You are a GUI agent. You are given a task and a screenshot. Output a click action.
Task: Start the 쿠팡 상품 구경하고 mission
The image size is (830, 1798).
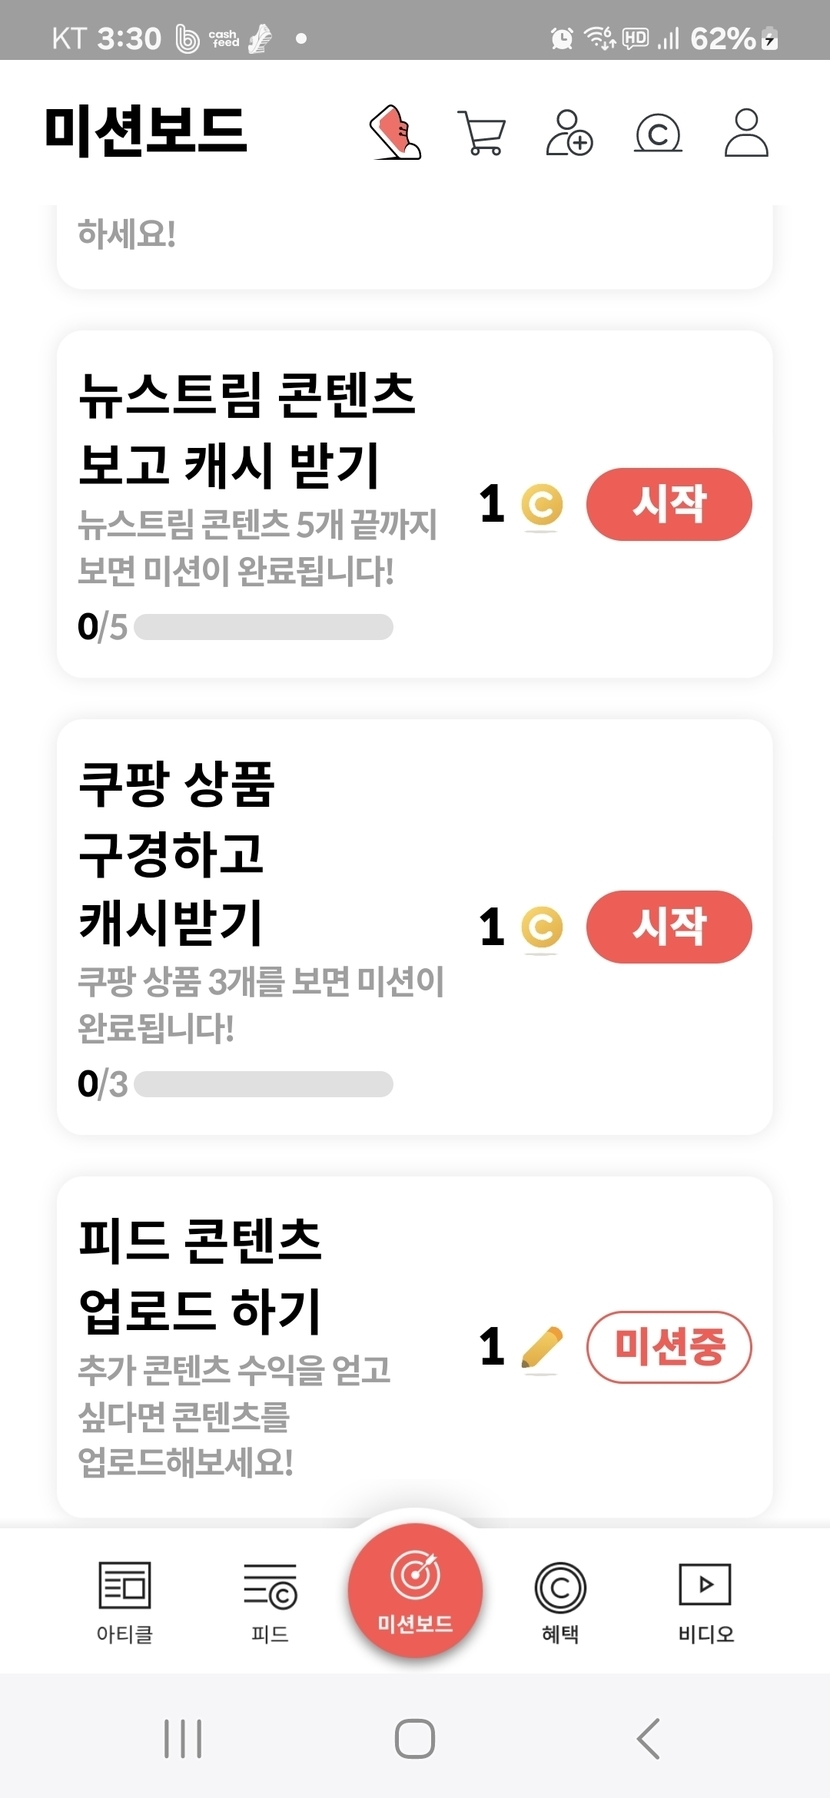tap(668, 927)
